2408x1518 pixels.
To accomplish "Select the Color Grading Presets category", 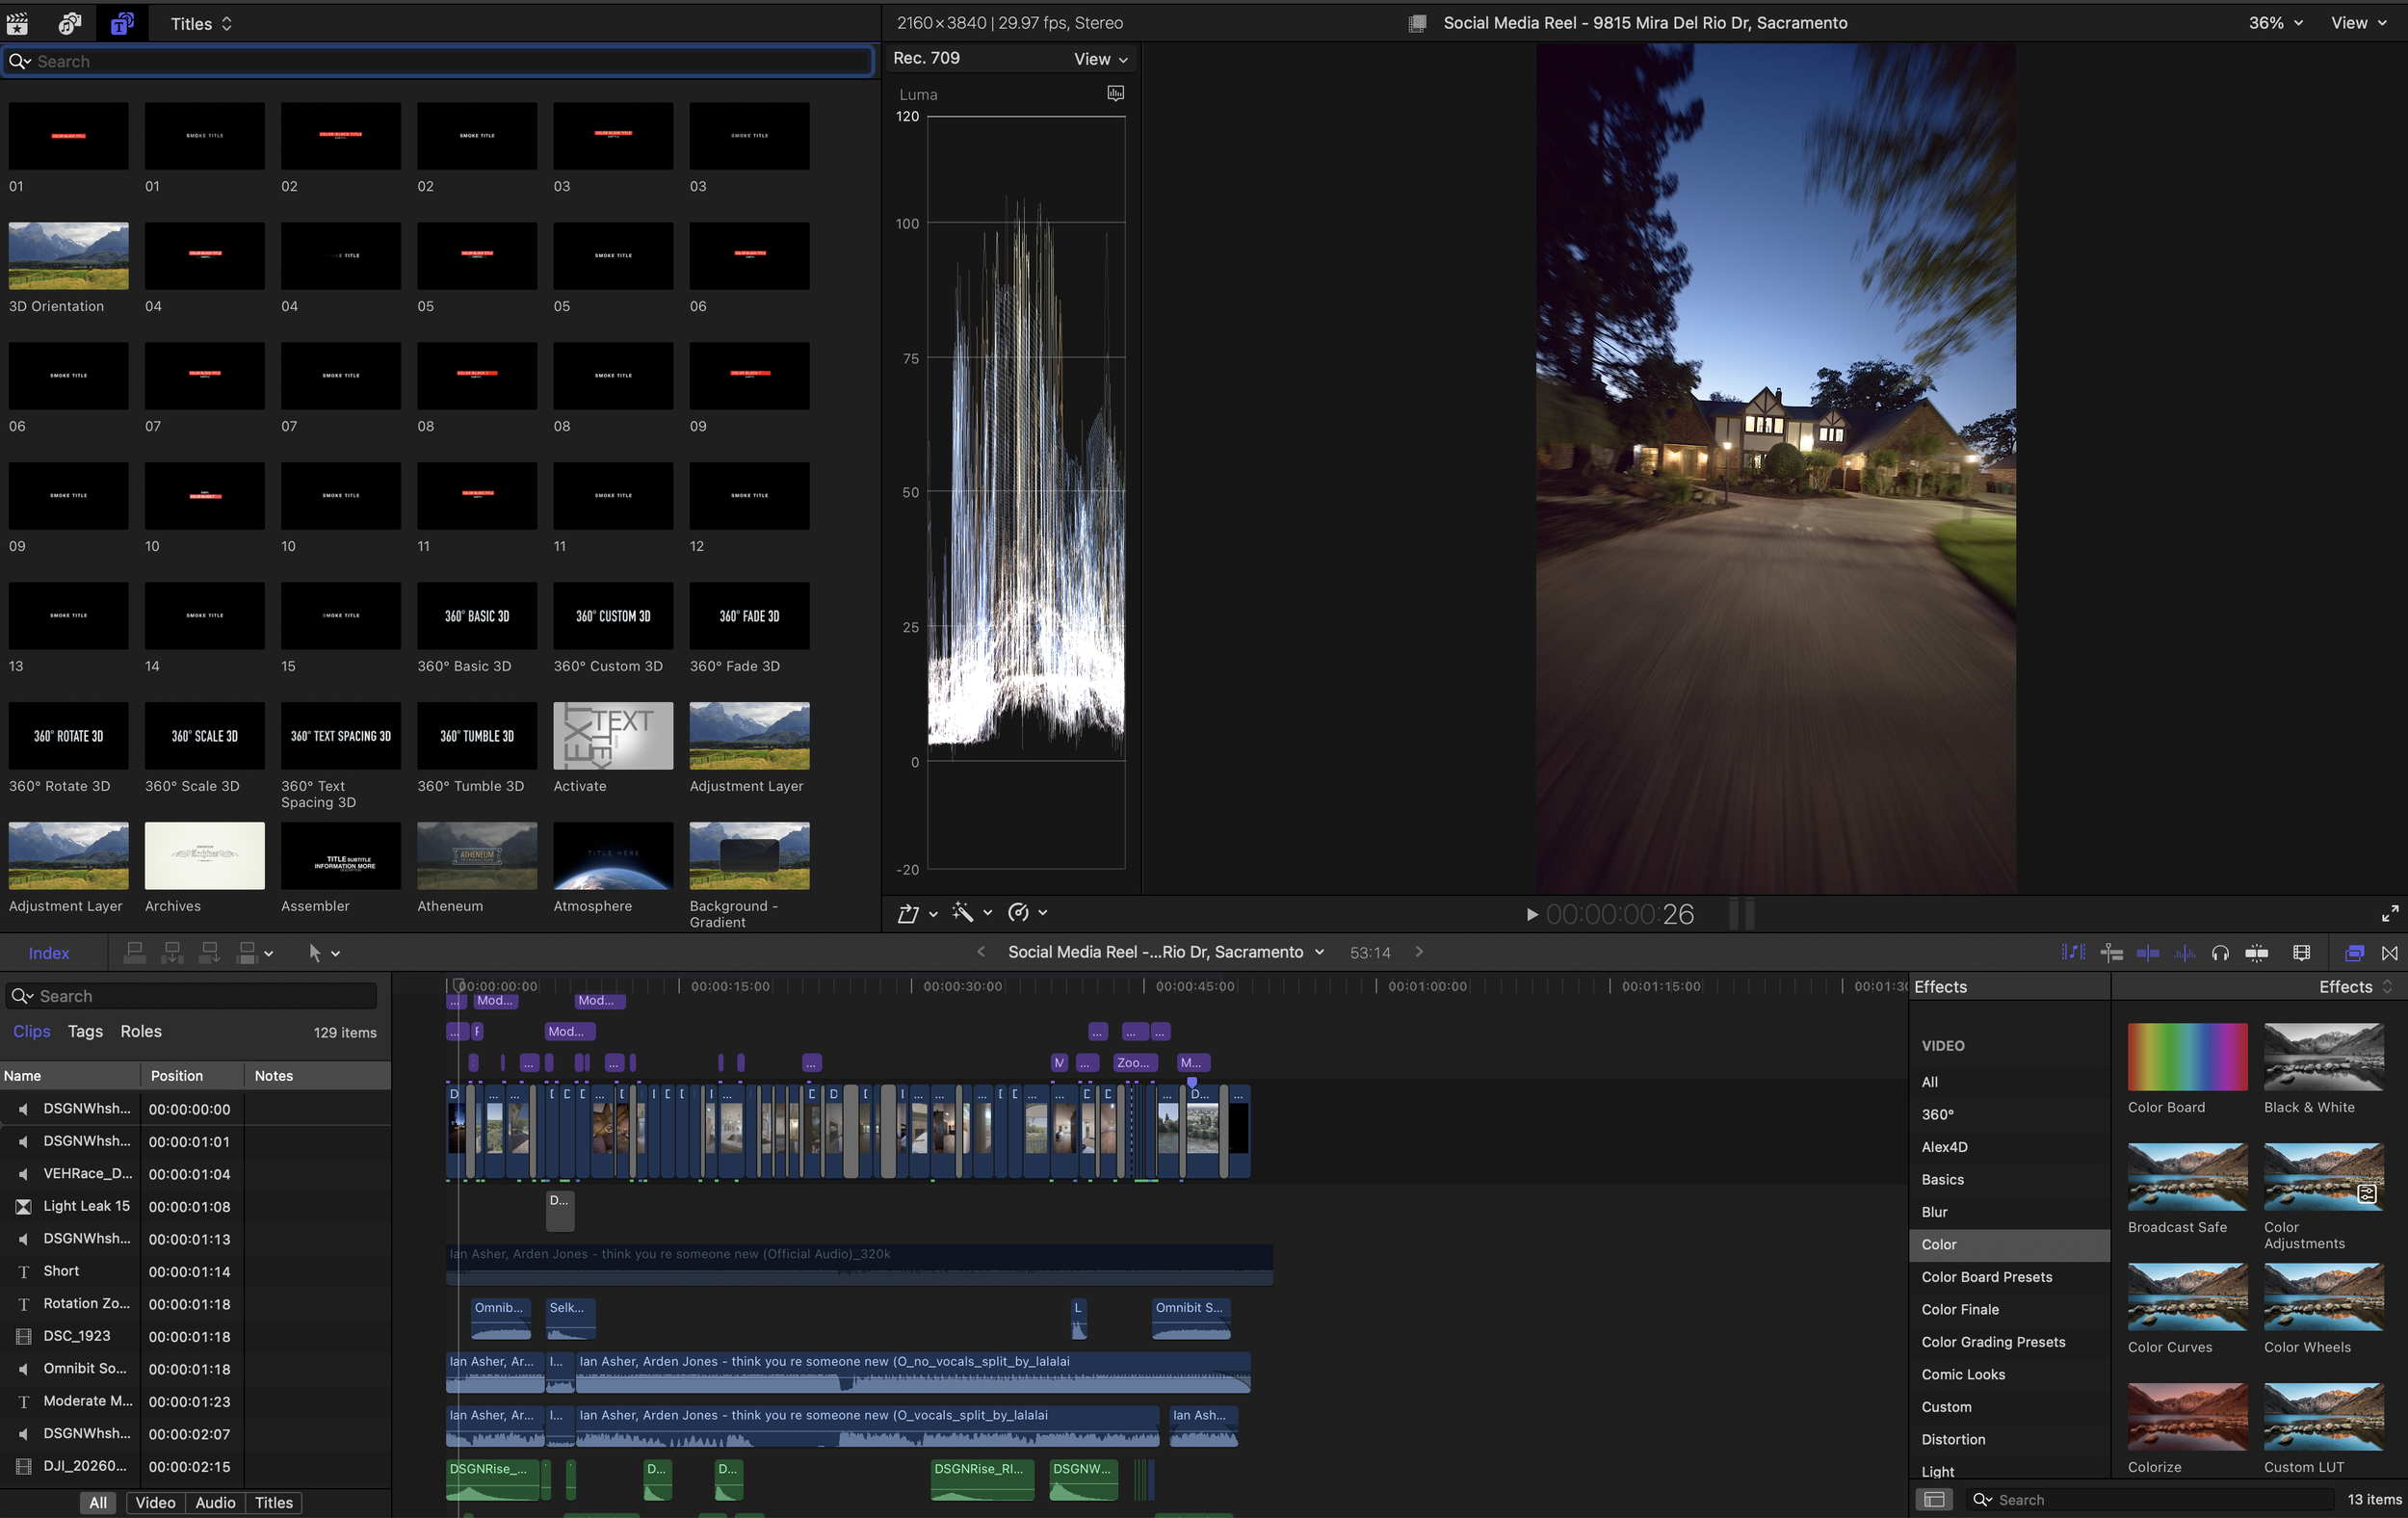I will 2009,1341.
